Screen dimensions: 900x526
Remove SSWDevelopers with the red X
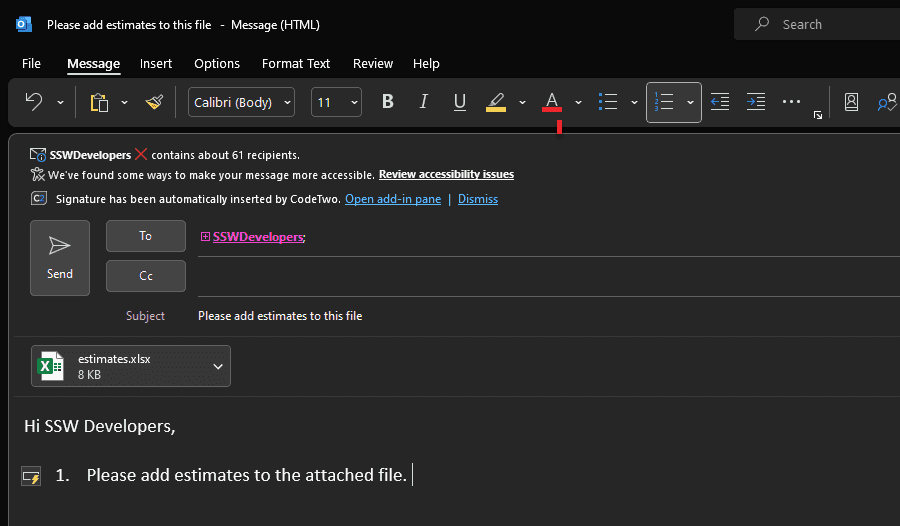tap(141, 155)
